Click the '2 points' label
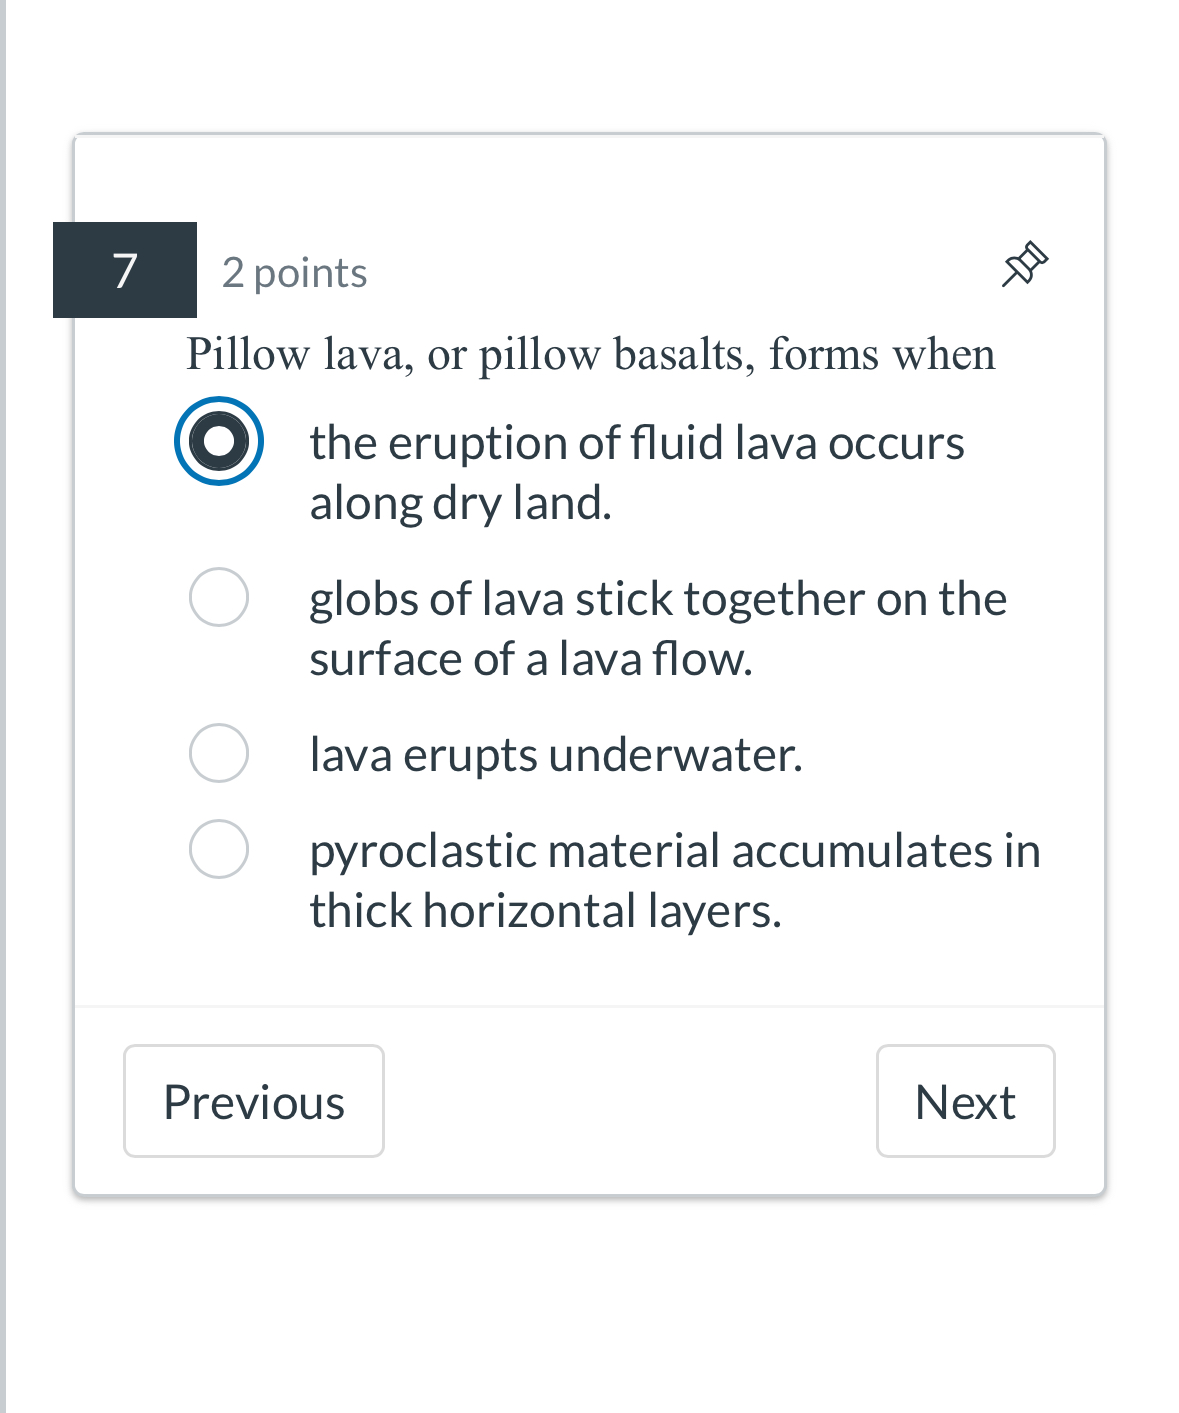 click(x=294, y=272)
